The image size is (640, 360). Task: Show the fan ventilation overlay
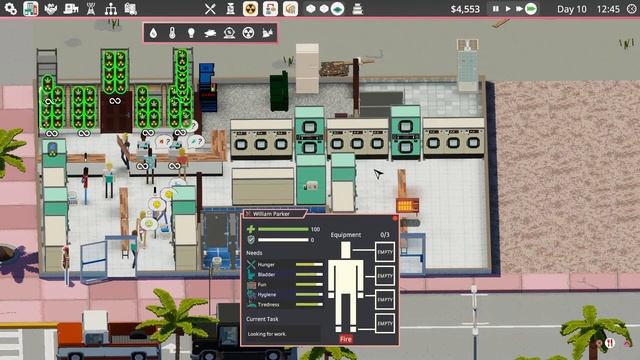pos(248,33)
